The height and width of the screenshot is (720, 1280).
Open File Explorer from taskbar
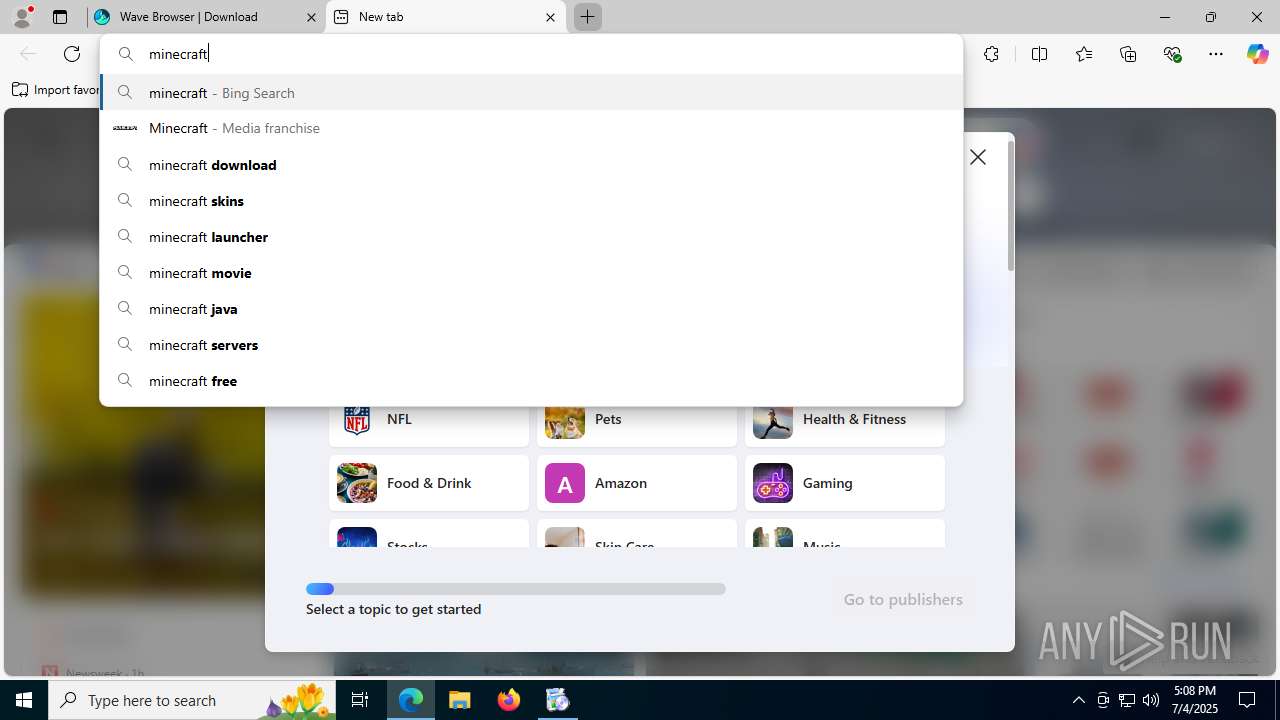click(x=460, y=700)
